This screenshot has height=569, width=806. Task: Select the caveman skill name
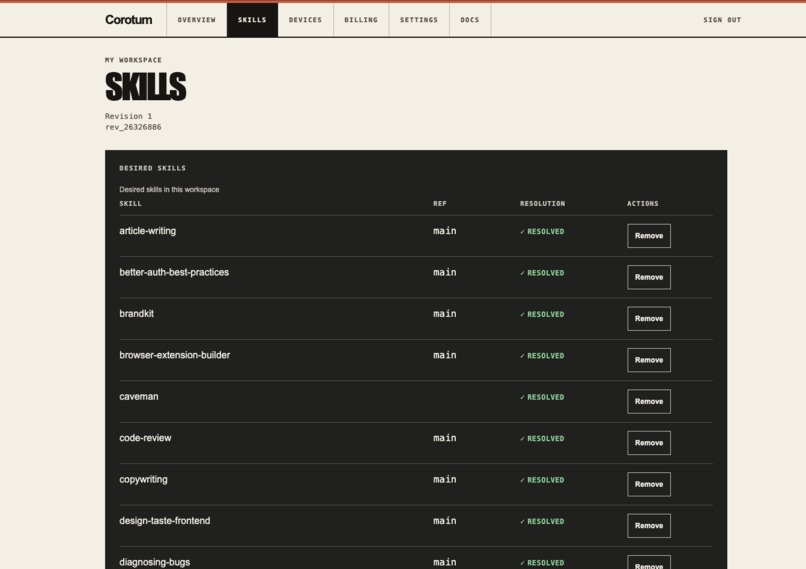click(x=139, y=396)
